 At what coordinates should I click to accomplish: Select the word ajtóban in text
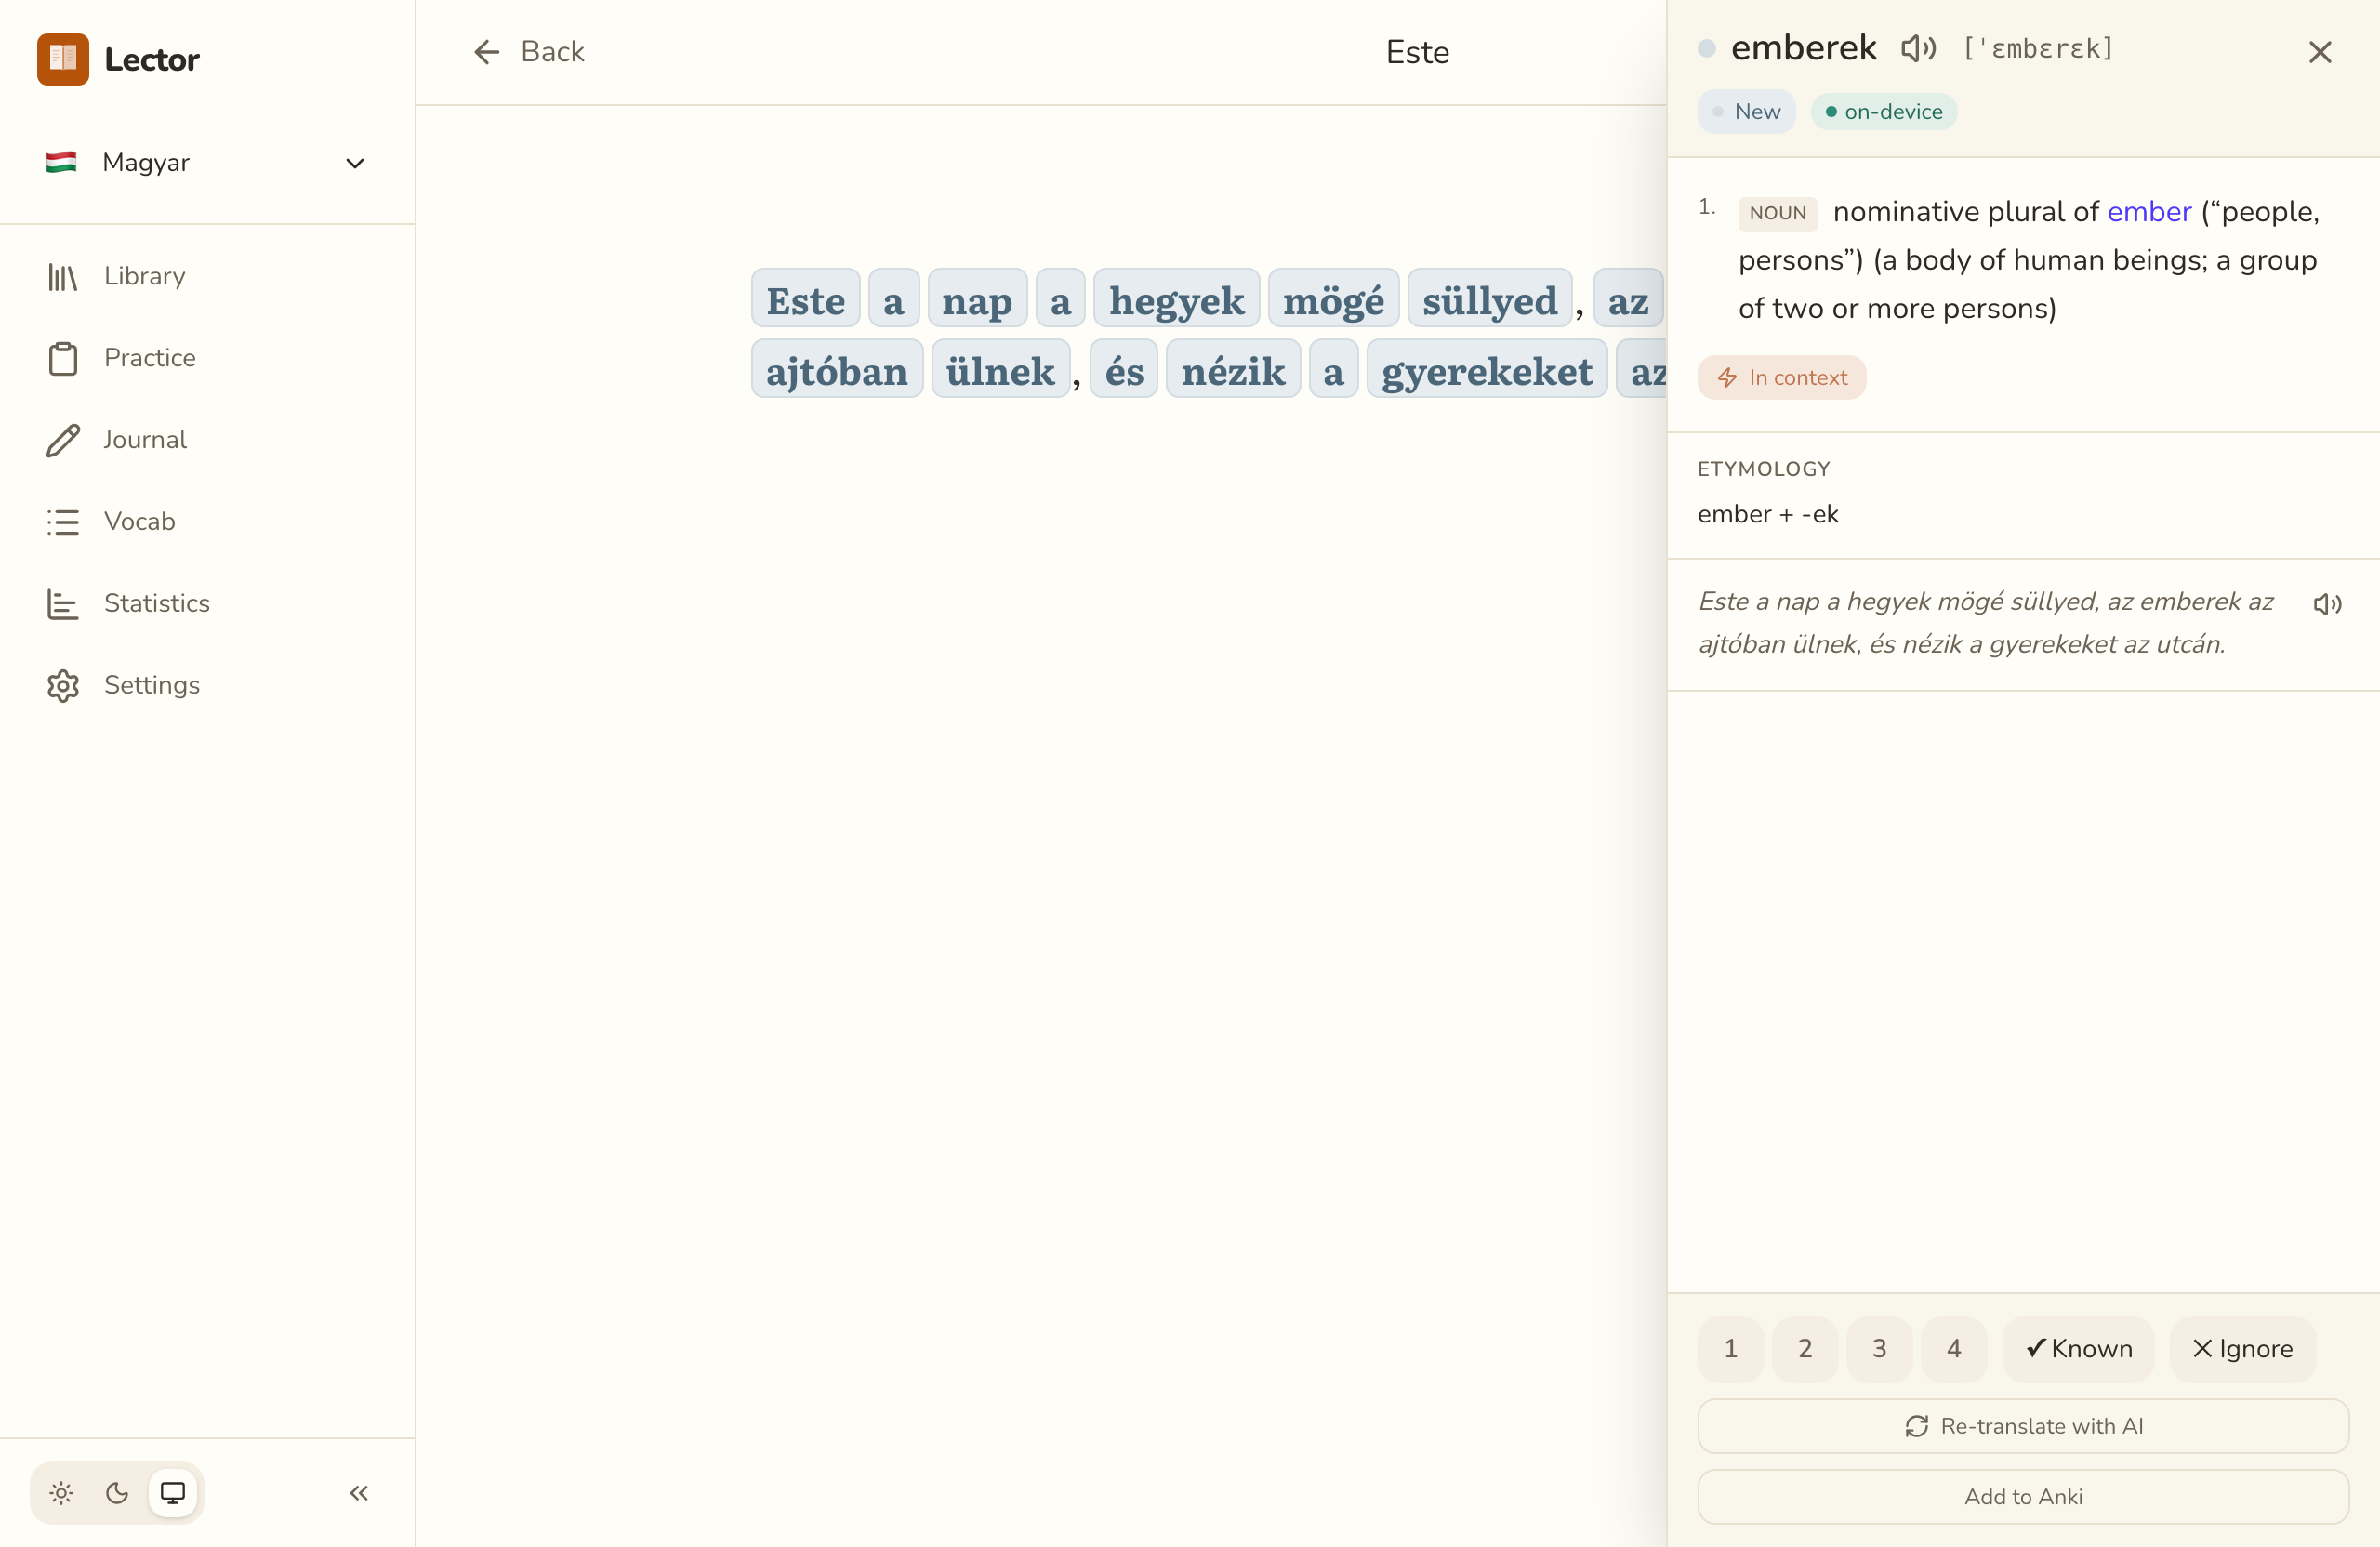point(837,370)
